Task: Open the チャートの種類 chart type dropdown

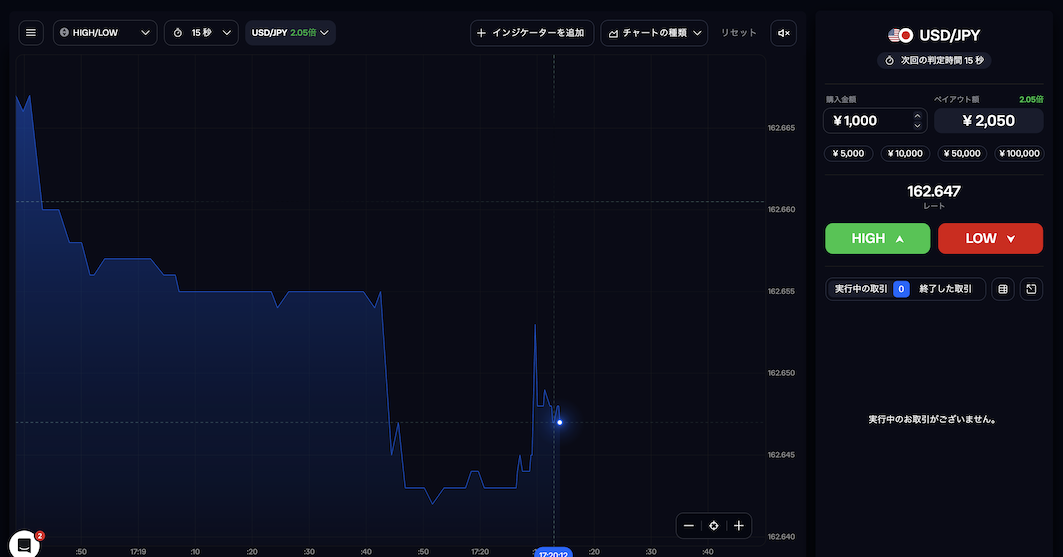Action: 654,33
